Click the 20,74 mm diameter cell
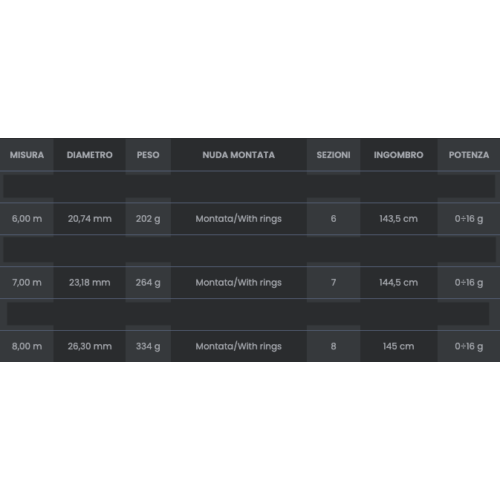 89,219
